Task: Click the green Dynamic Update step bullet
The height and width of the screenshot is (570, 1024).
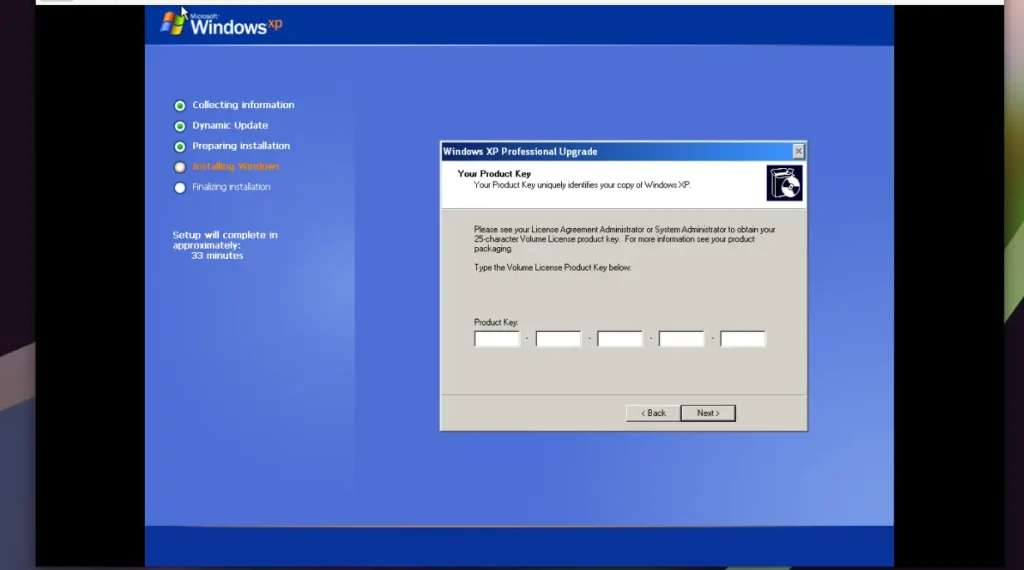Action: click(180, 126)
